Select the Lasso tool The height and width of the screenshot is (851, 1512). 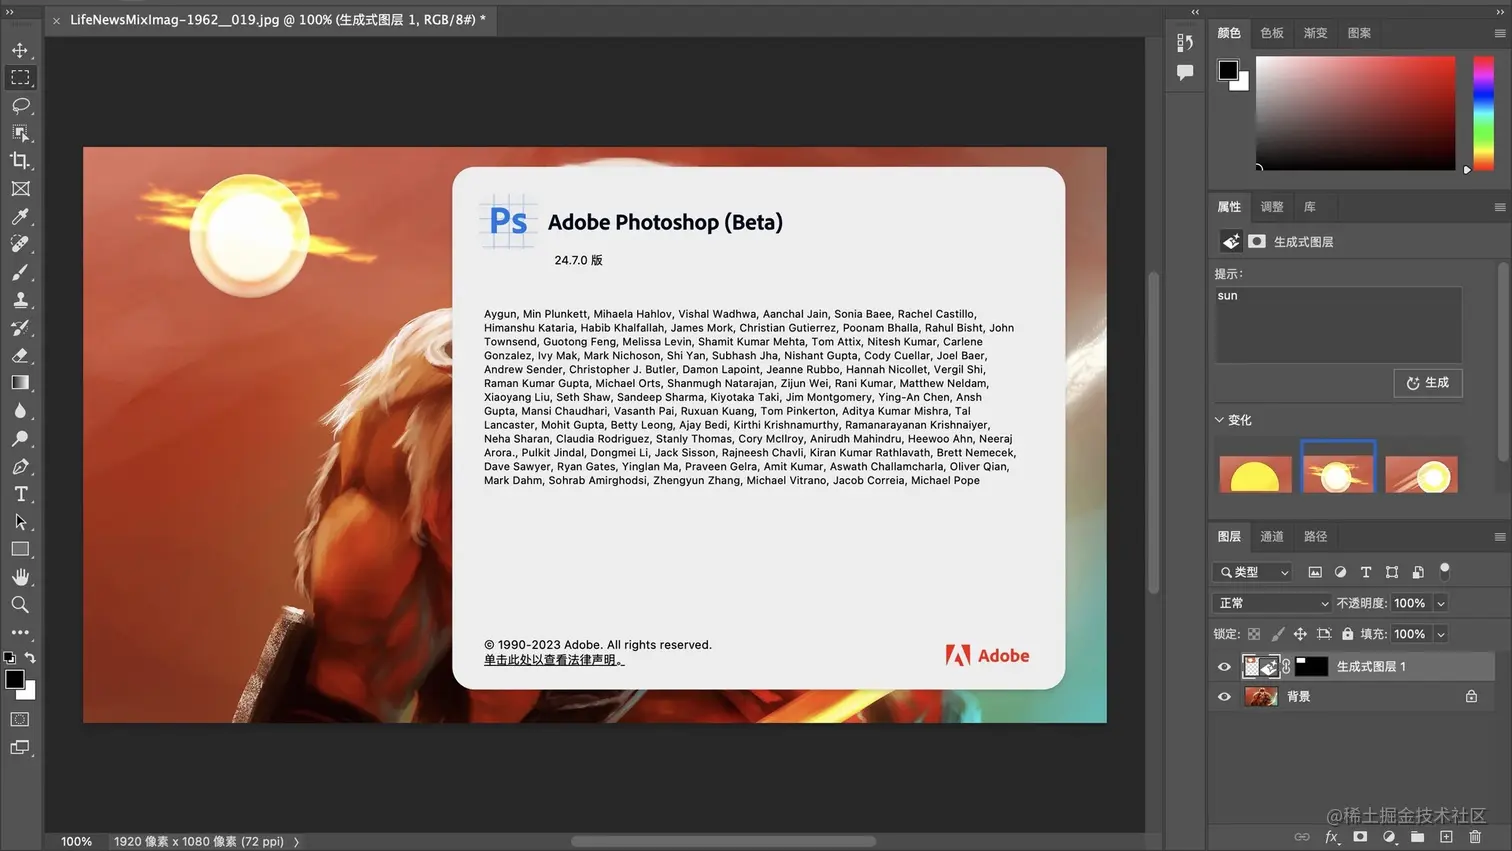point(20,105)
